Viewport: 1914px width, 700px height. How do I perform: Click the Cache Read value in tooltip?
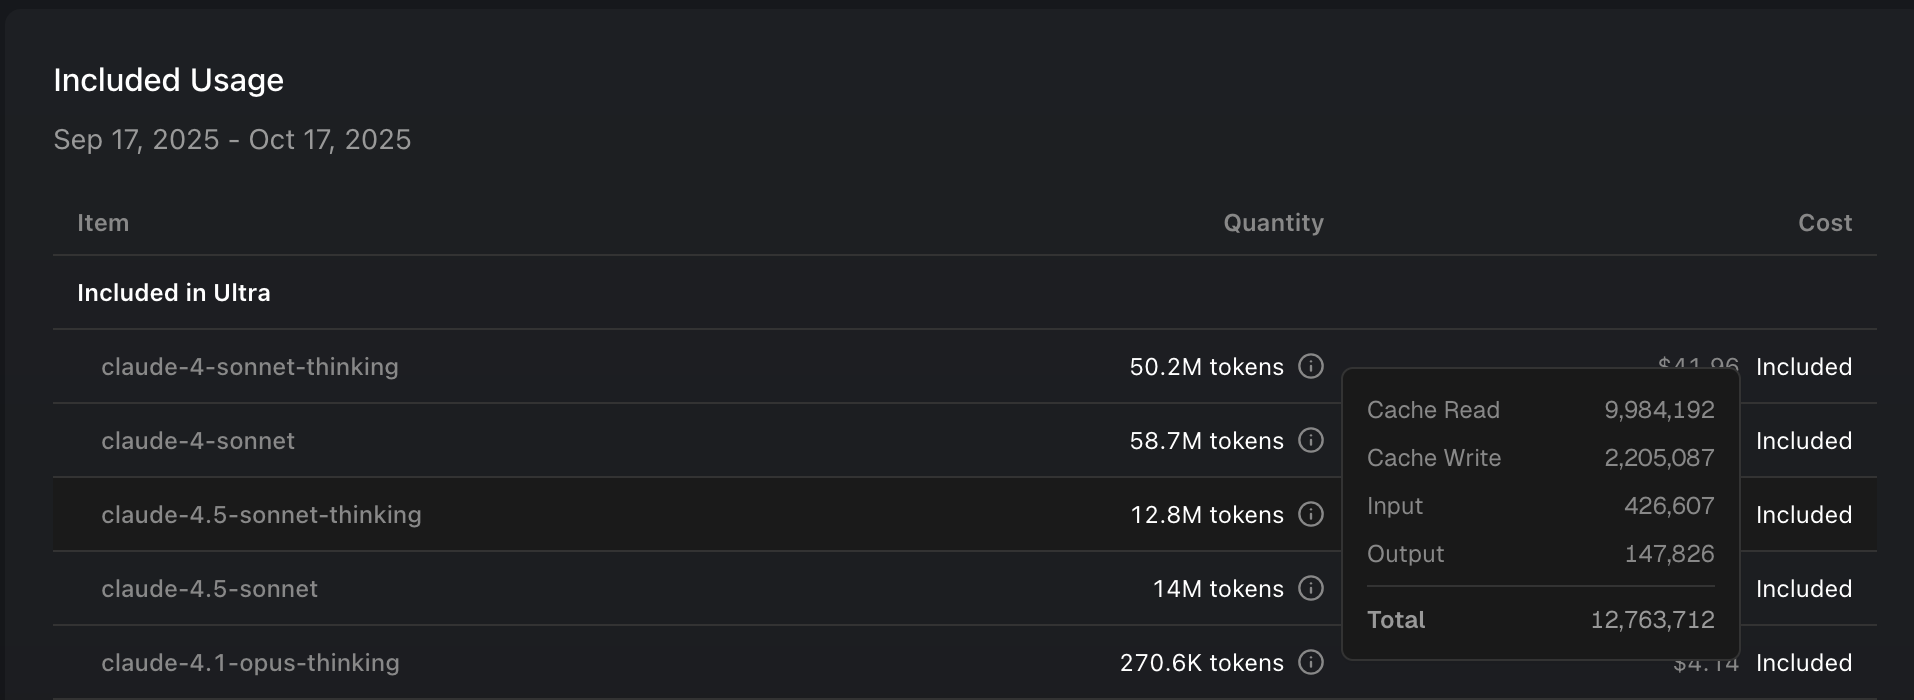(x=1658, y=410)
